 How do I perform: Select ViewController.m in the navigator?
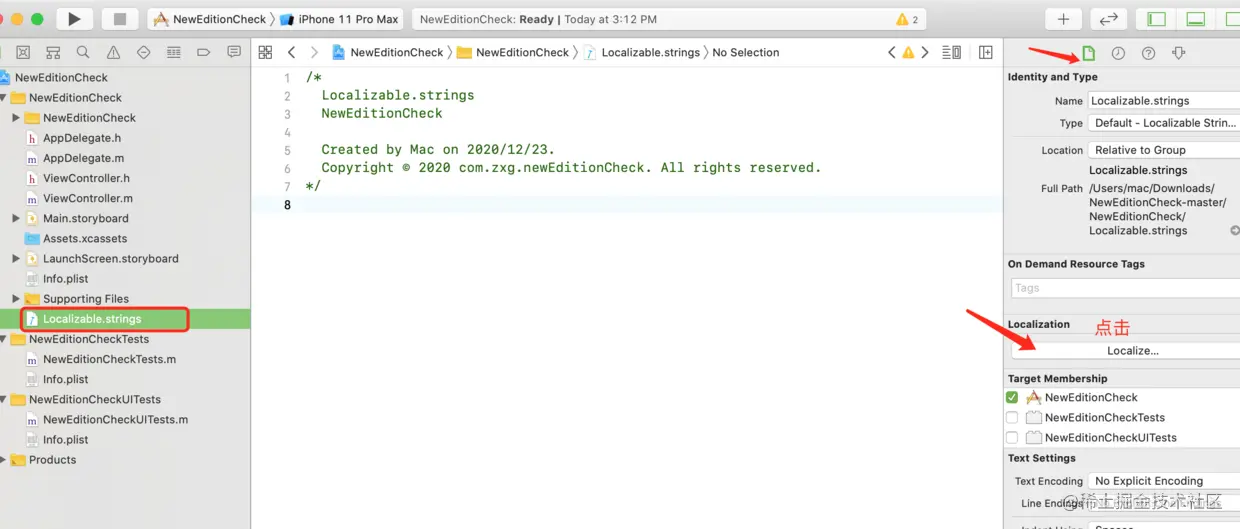point(88,198)
